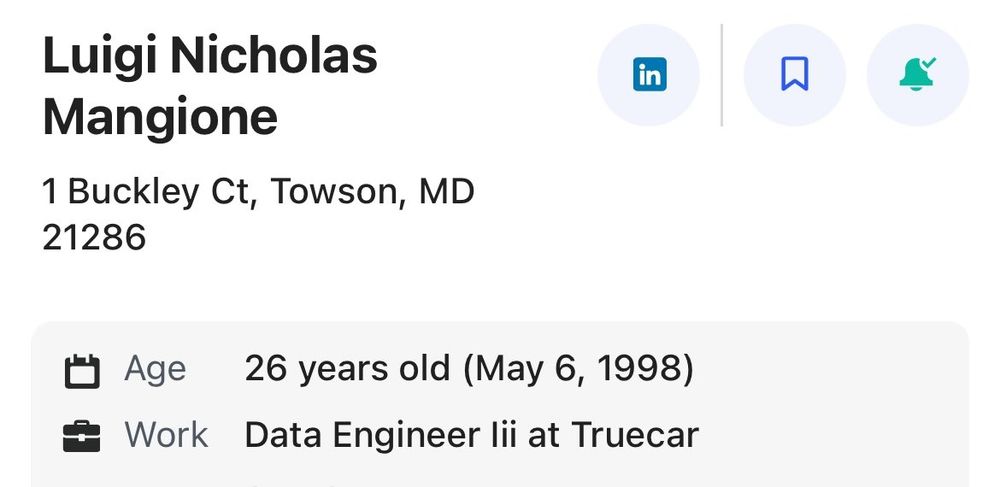Click the 'Age' field label
Image resolution: width=1000 pixels, height=487 pixels.
[155, 369]
